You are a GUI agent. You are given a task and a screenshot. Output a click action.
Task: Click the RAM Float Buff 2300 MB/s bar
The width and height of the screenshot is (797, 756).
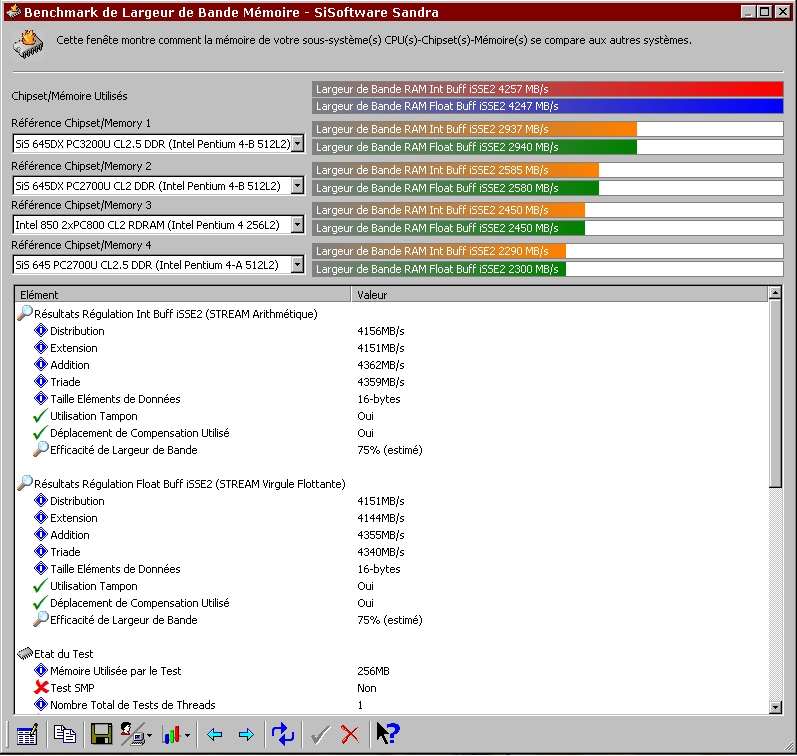pyautogui.click(x=439, y=269)
